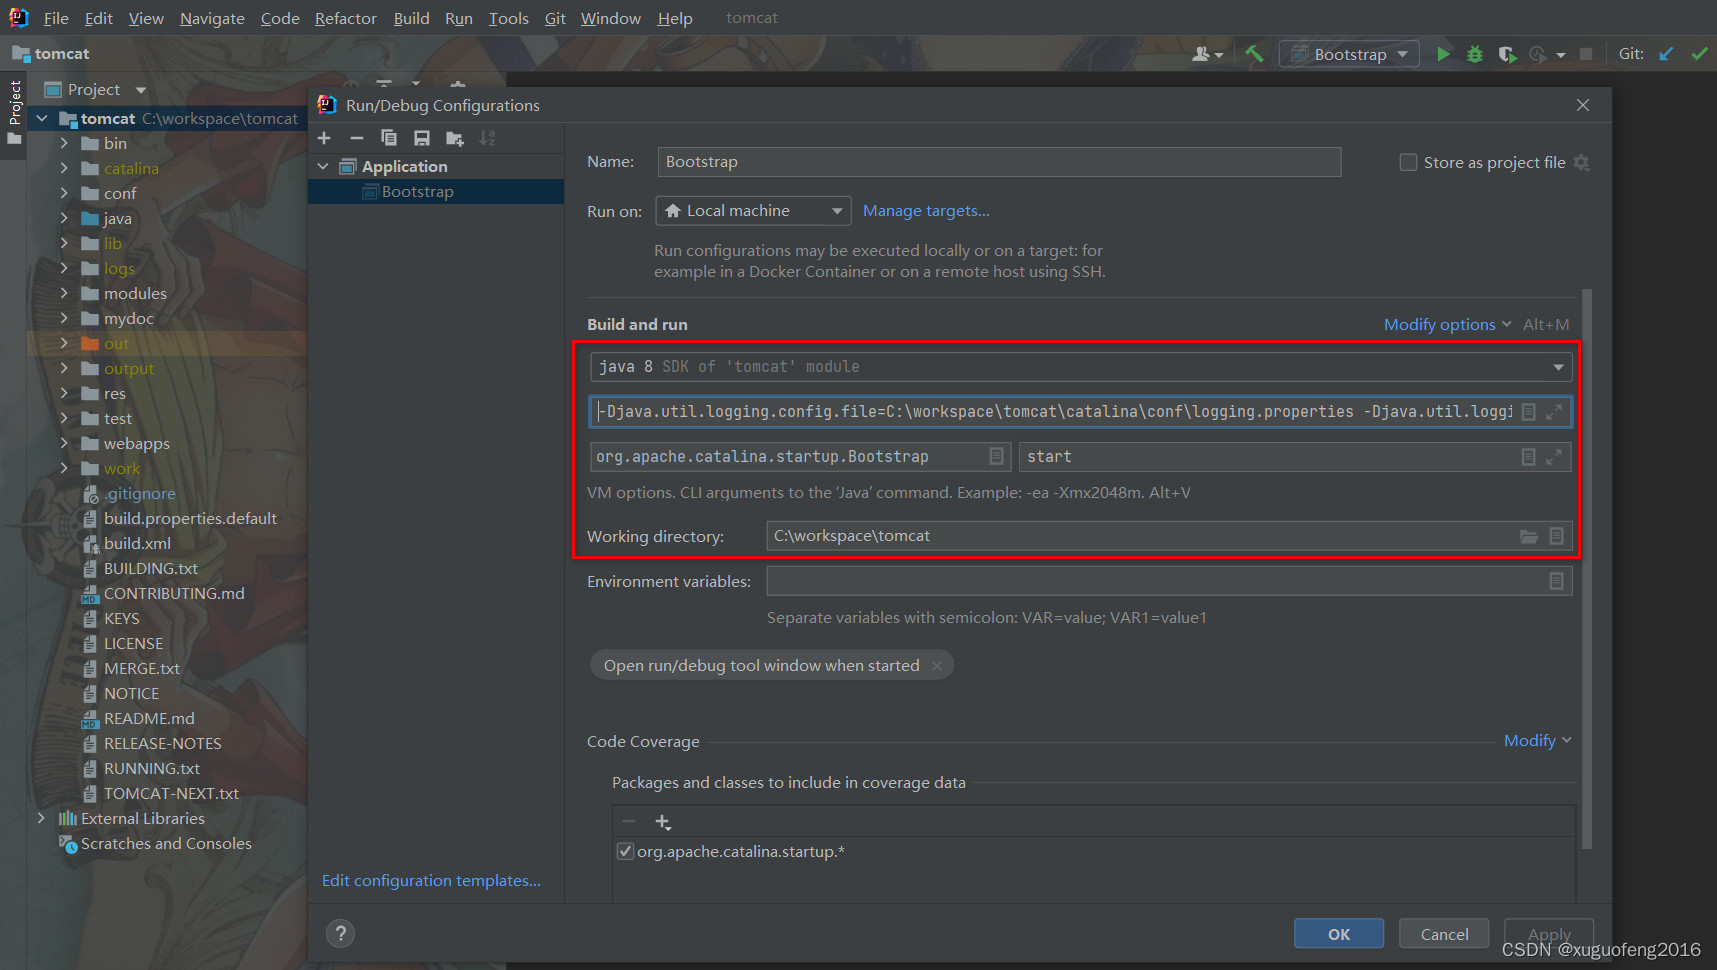Run Bootstrap with coverage icon
The height and width of the screenshot is (970, 1717).
coord(1507,54)
